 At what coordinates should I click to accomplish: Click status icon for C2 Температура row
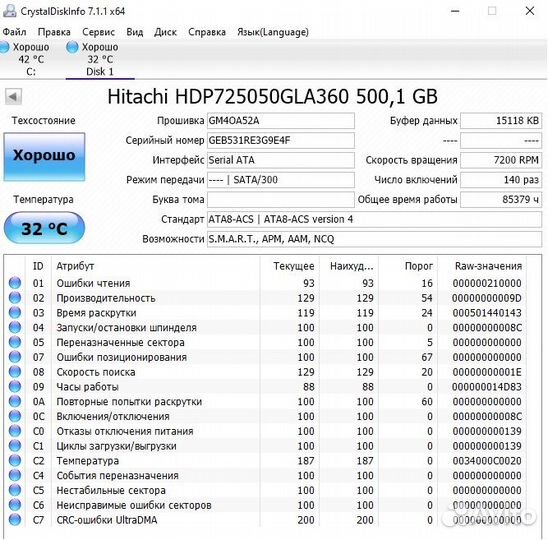pos(15,460)
